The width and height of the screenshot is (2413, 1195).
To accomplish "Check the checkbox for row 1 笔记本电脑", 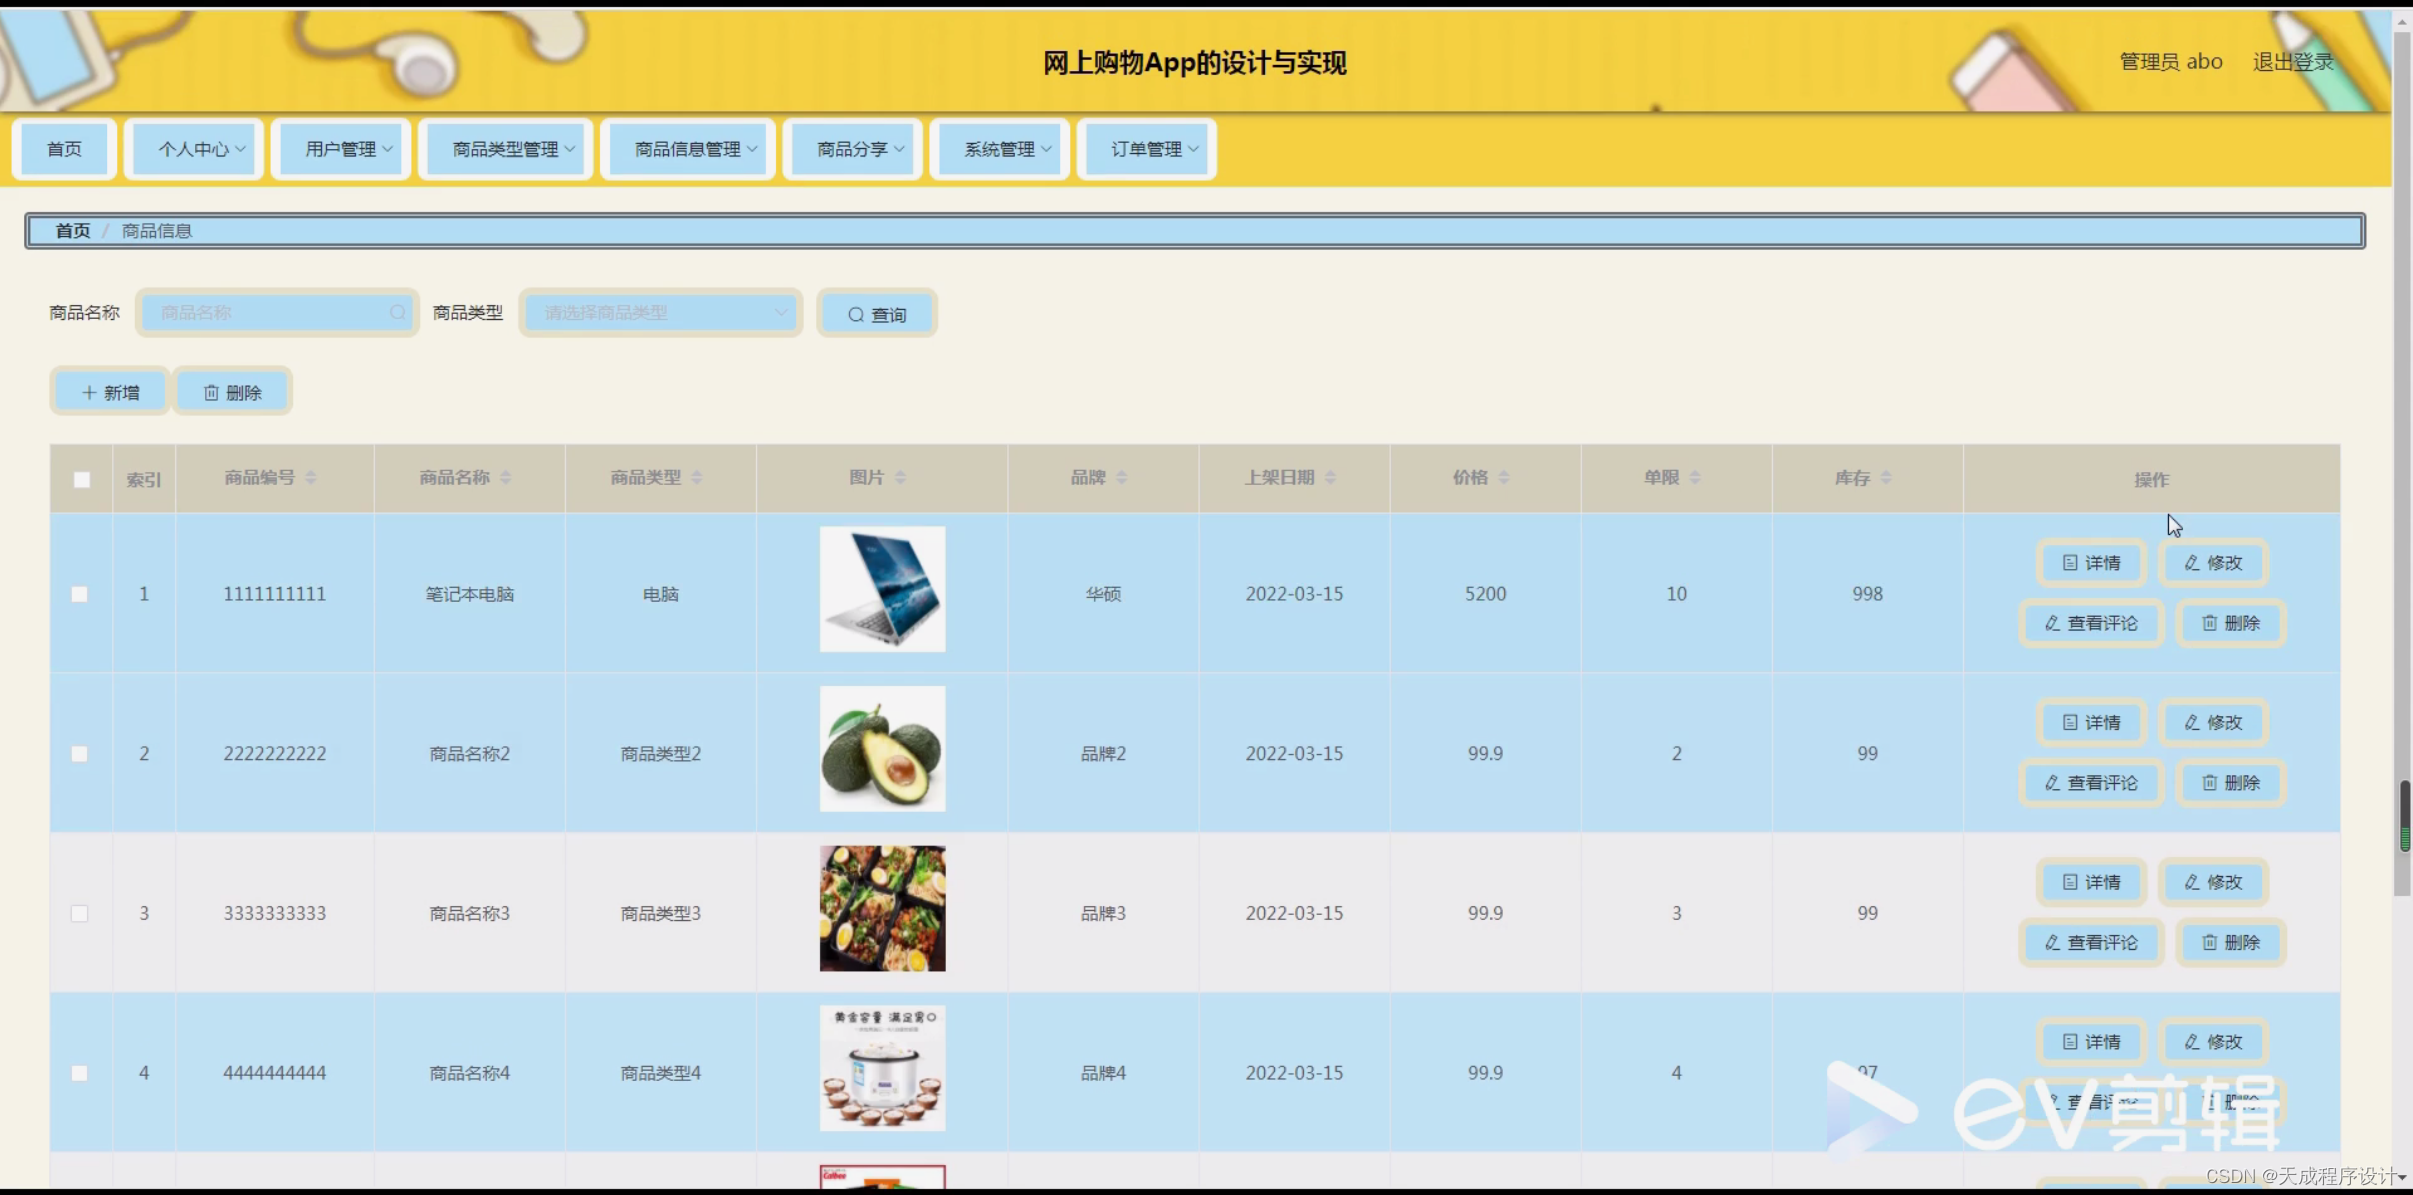I will tap(81, 593).
